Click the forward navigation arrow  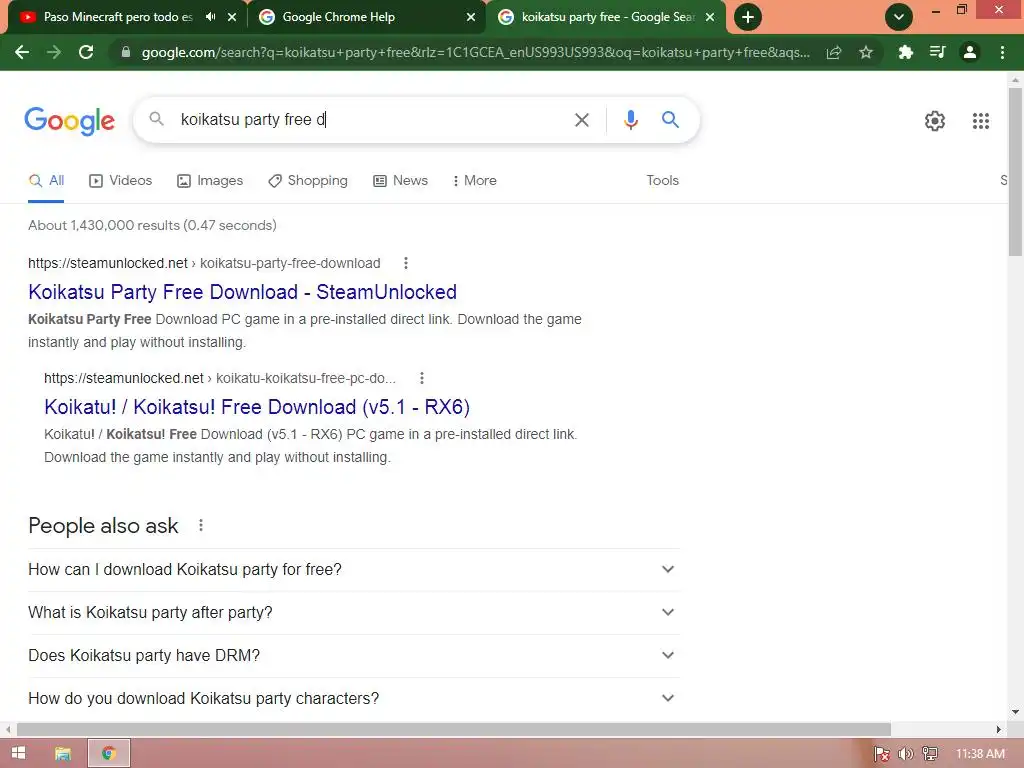coord(54,52)
